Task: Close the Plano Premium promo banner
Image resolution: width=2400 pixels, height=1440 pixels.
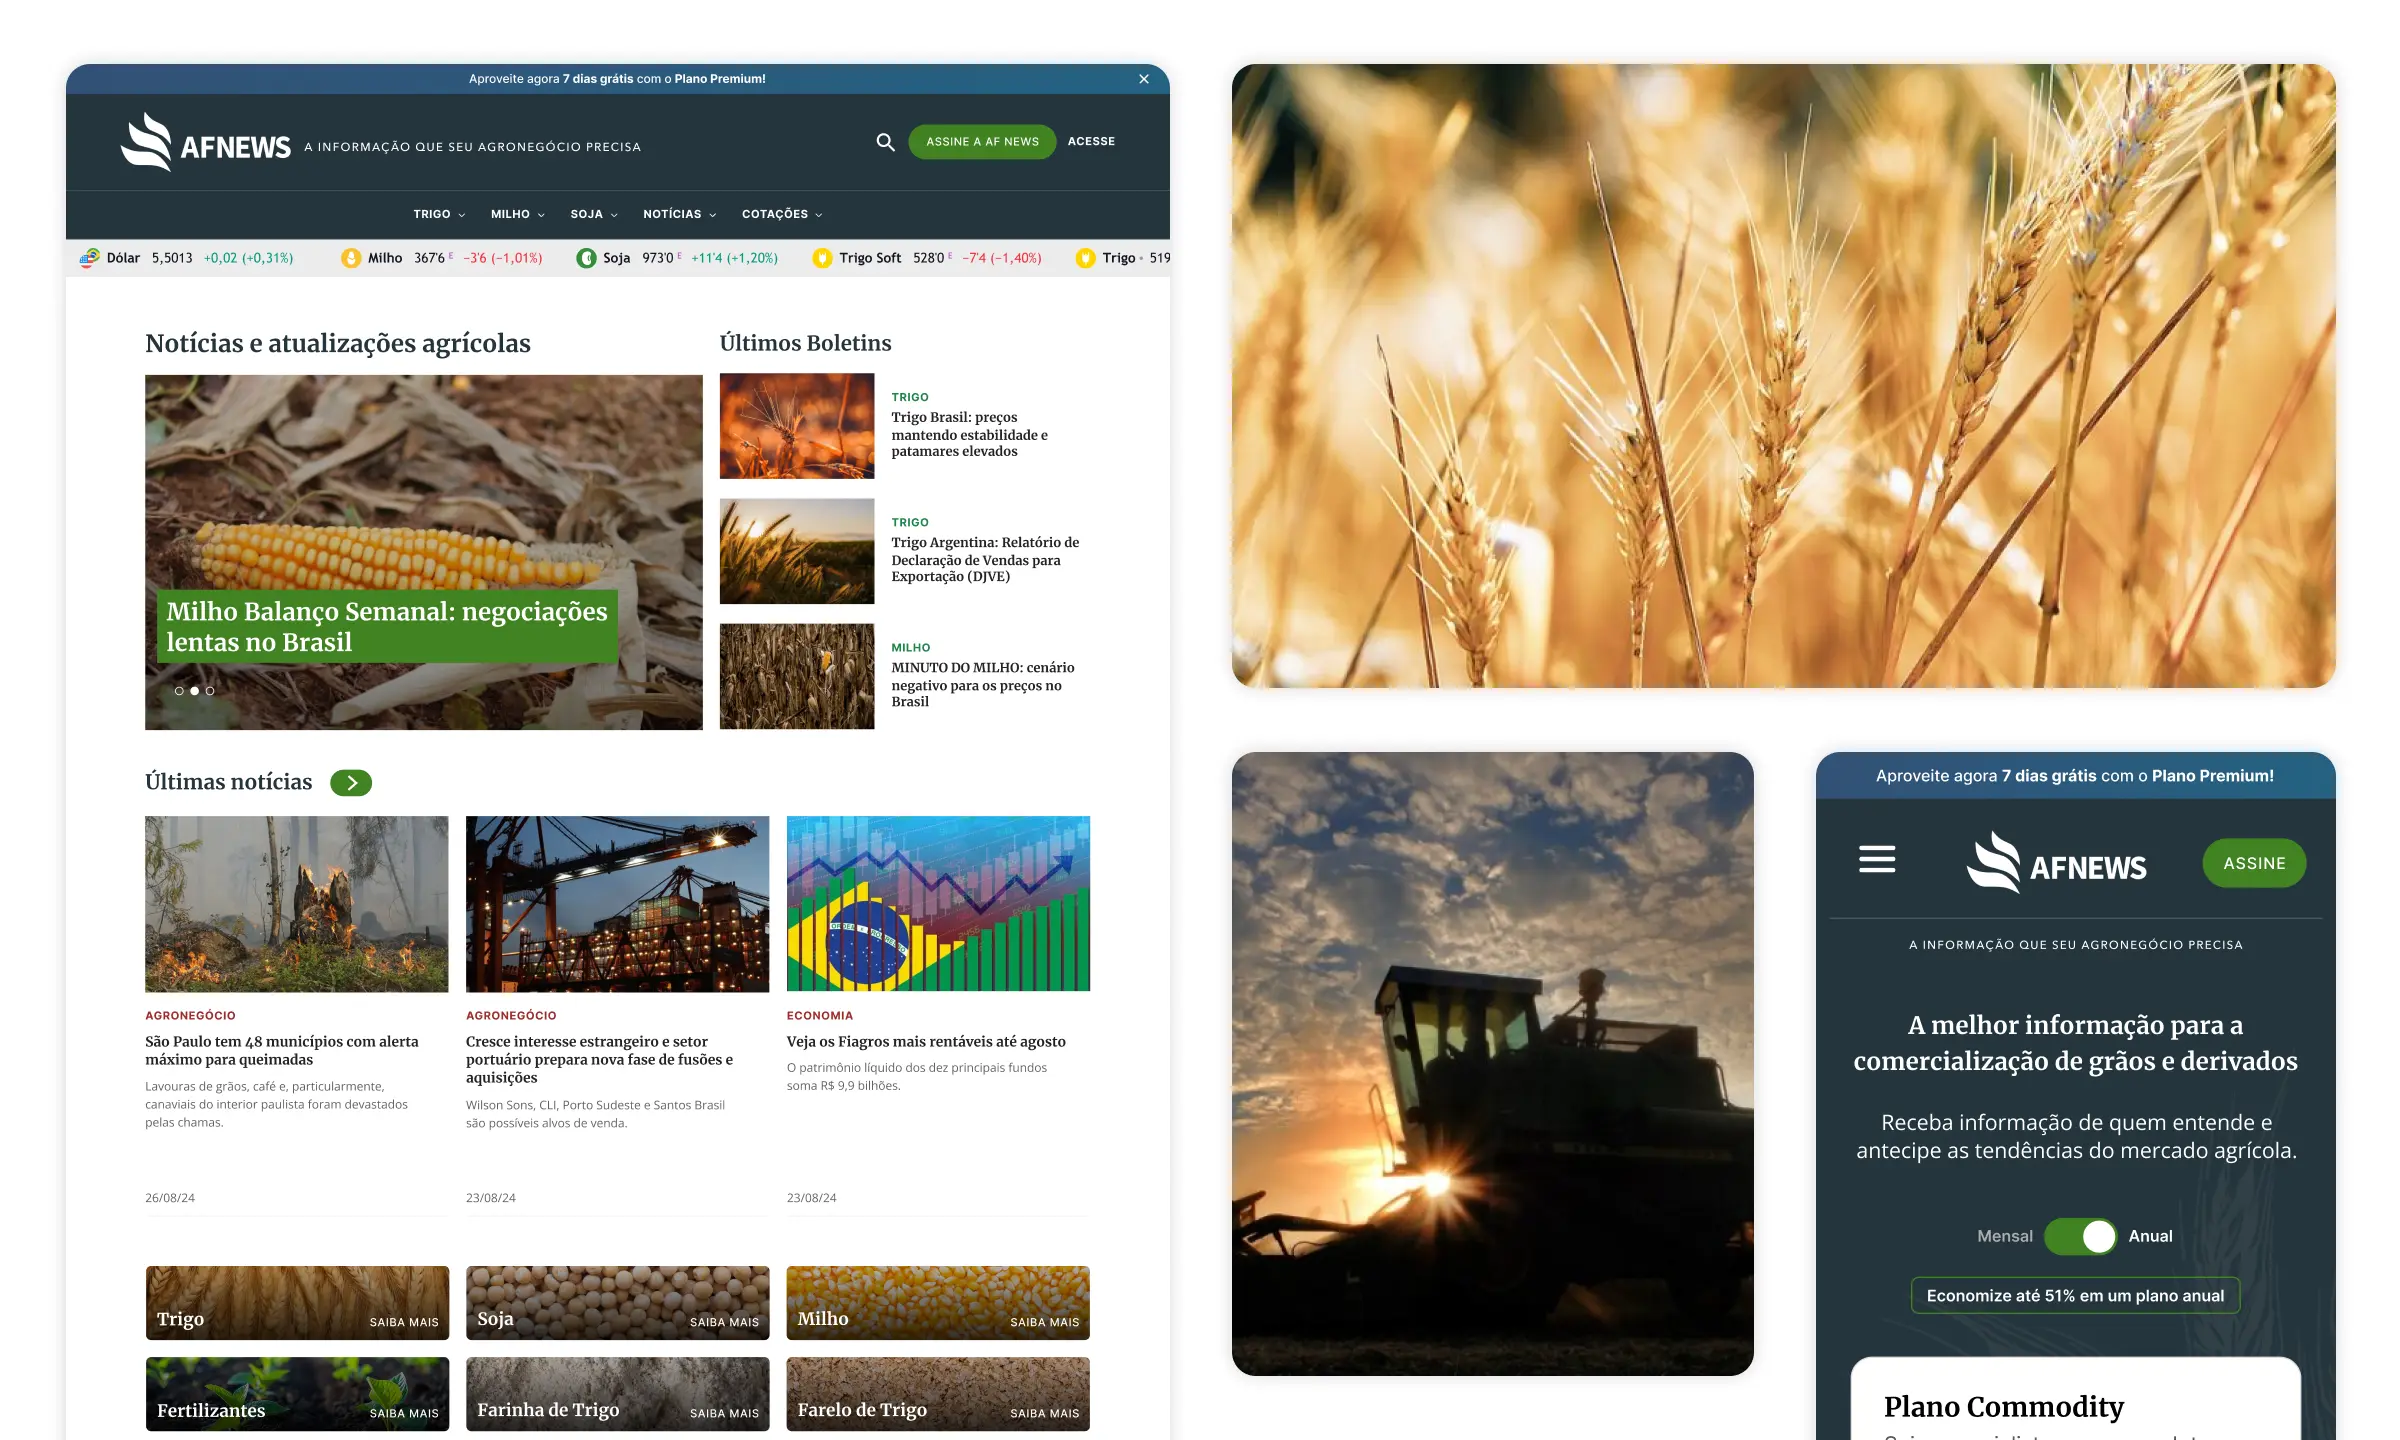Action: click(x=1144, y=79)
